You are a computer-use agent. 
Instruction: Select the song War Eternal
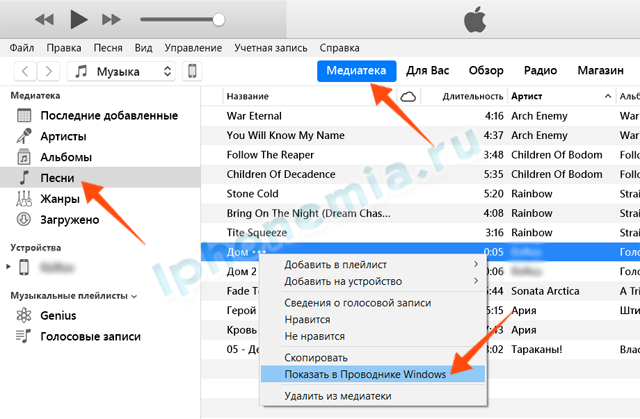click(254, 116)
